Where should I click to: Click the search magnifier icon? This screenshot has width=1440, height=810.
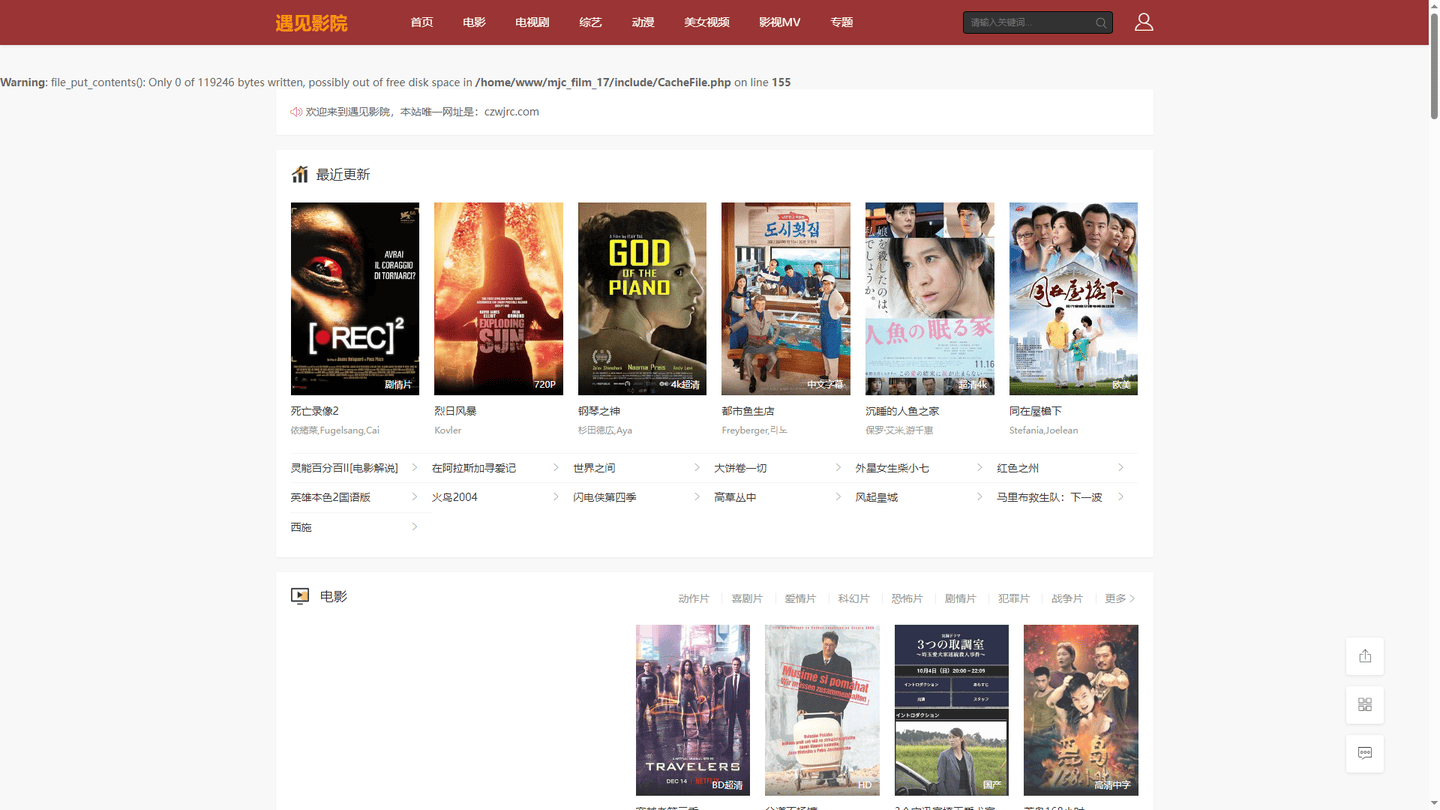coord(1101,23)
